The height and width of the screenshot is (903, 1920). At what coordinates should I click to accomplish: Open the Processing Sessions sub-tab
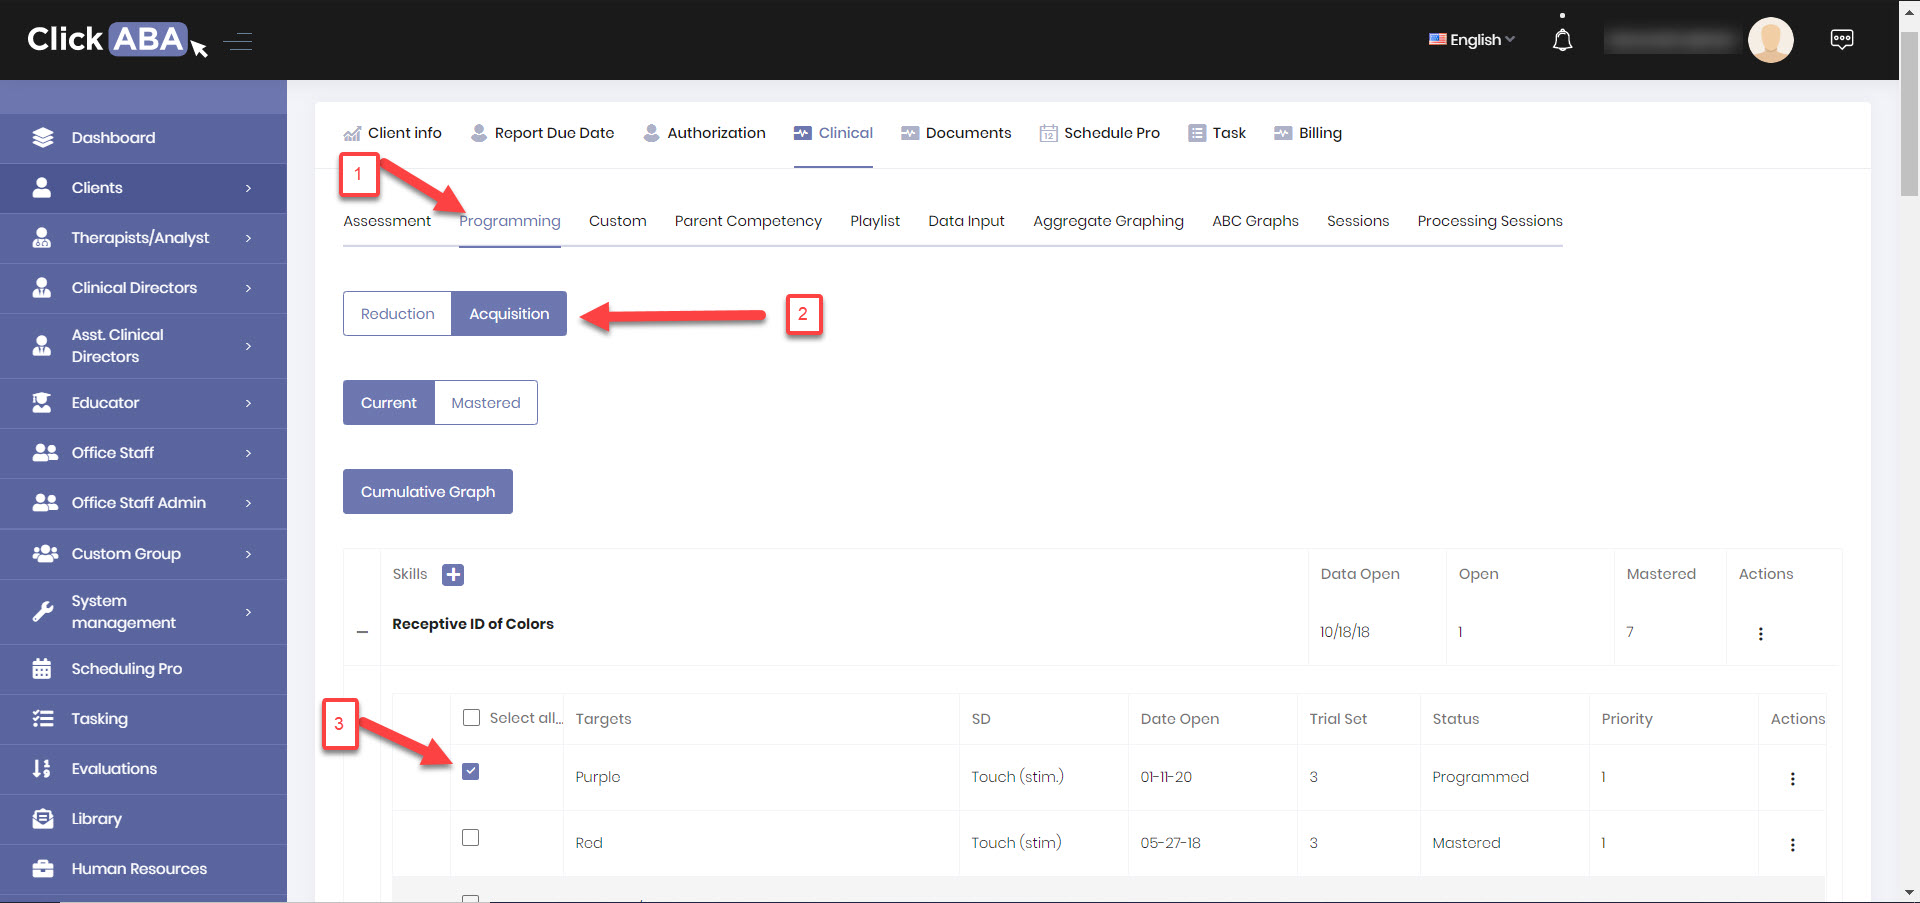click(x=1490, y=221)
